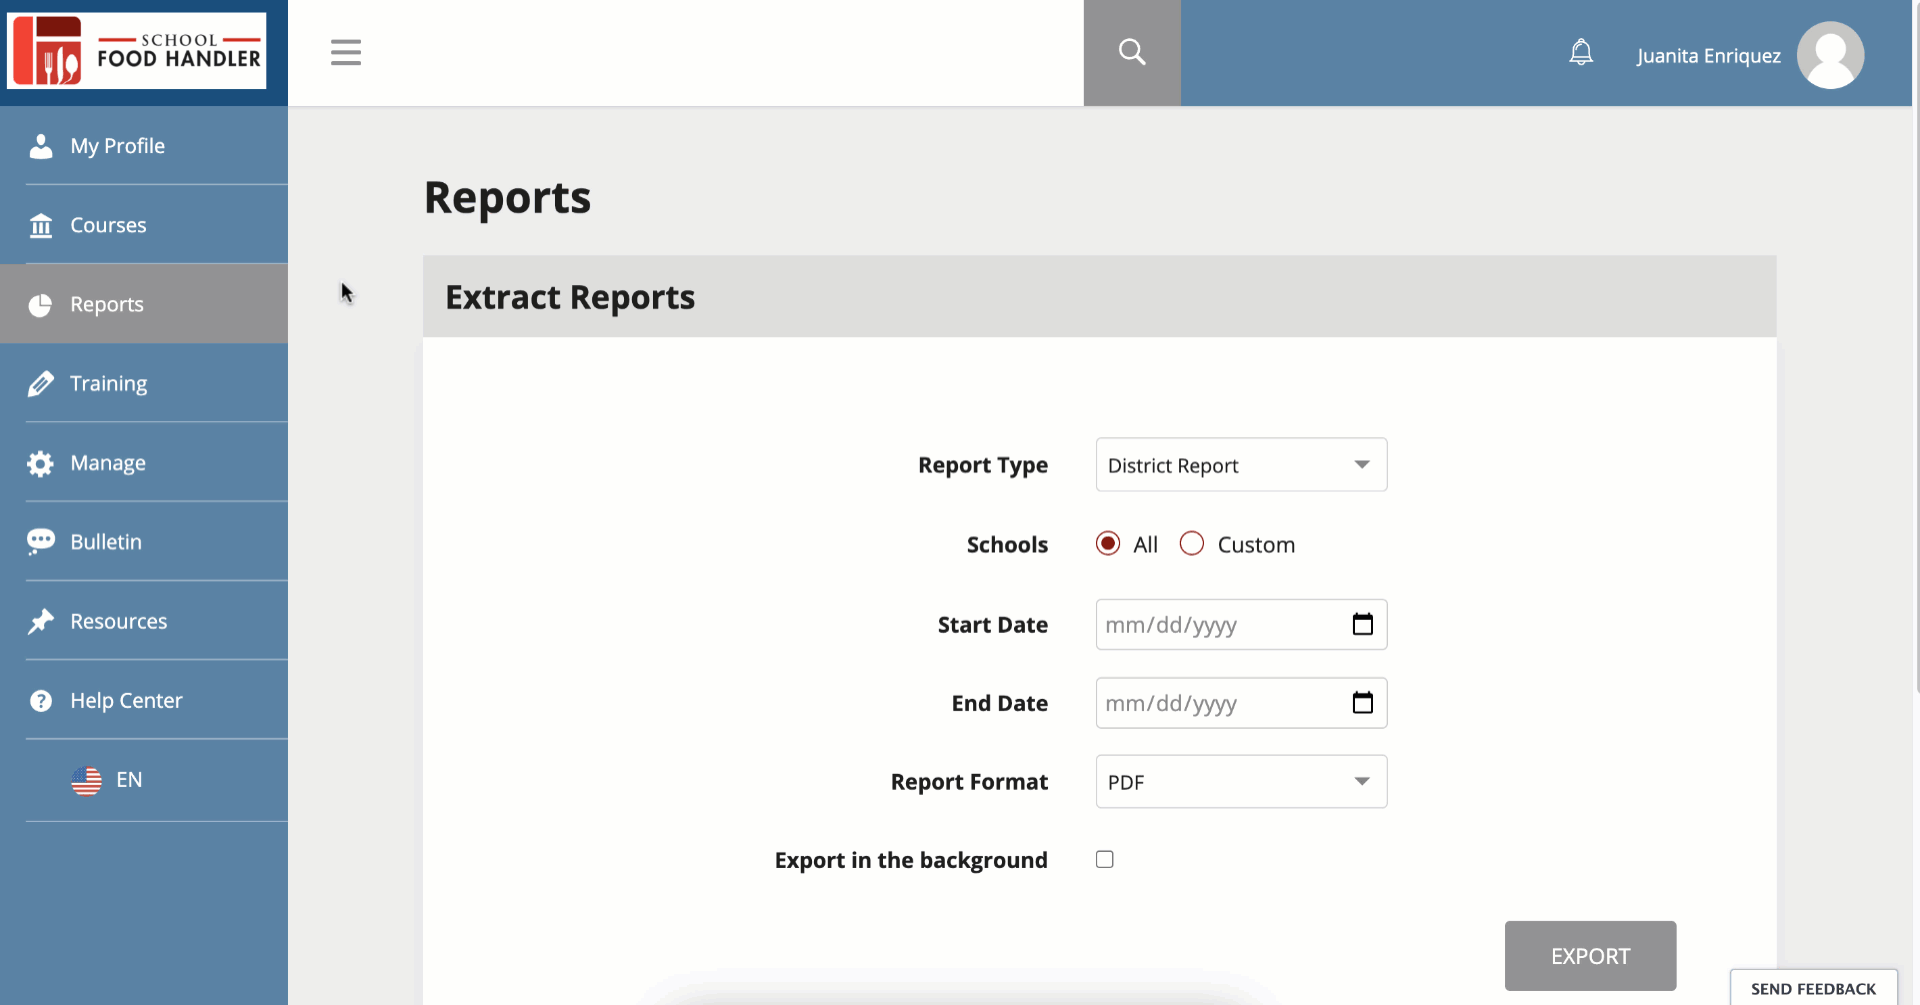This screenshot has height=1005, width=1920.
Task: Click the School Food Handler logo
Action: point(137,51)
